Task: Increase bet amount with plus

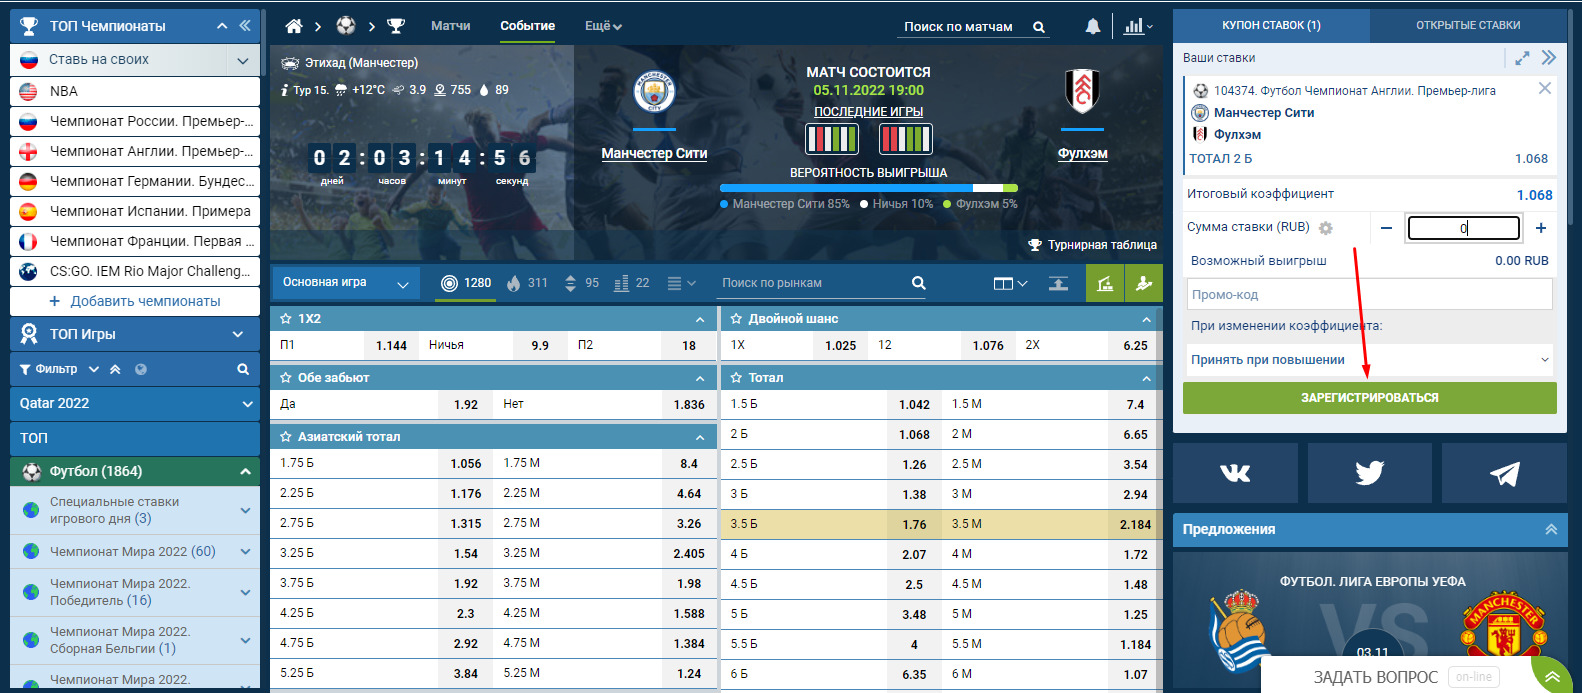Action: (x=1541, y=228)
